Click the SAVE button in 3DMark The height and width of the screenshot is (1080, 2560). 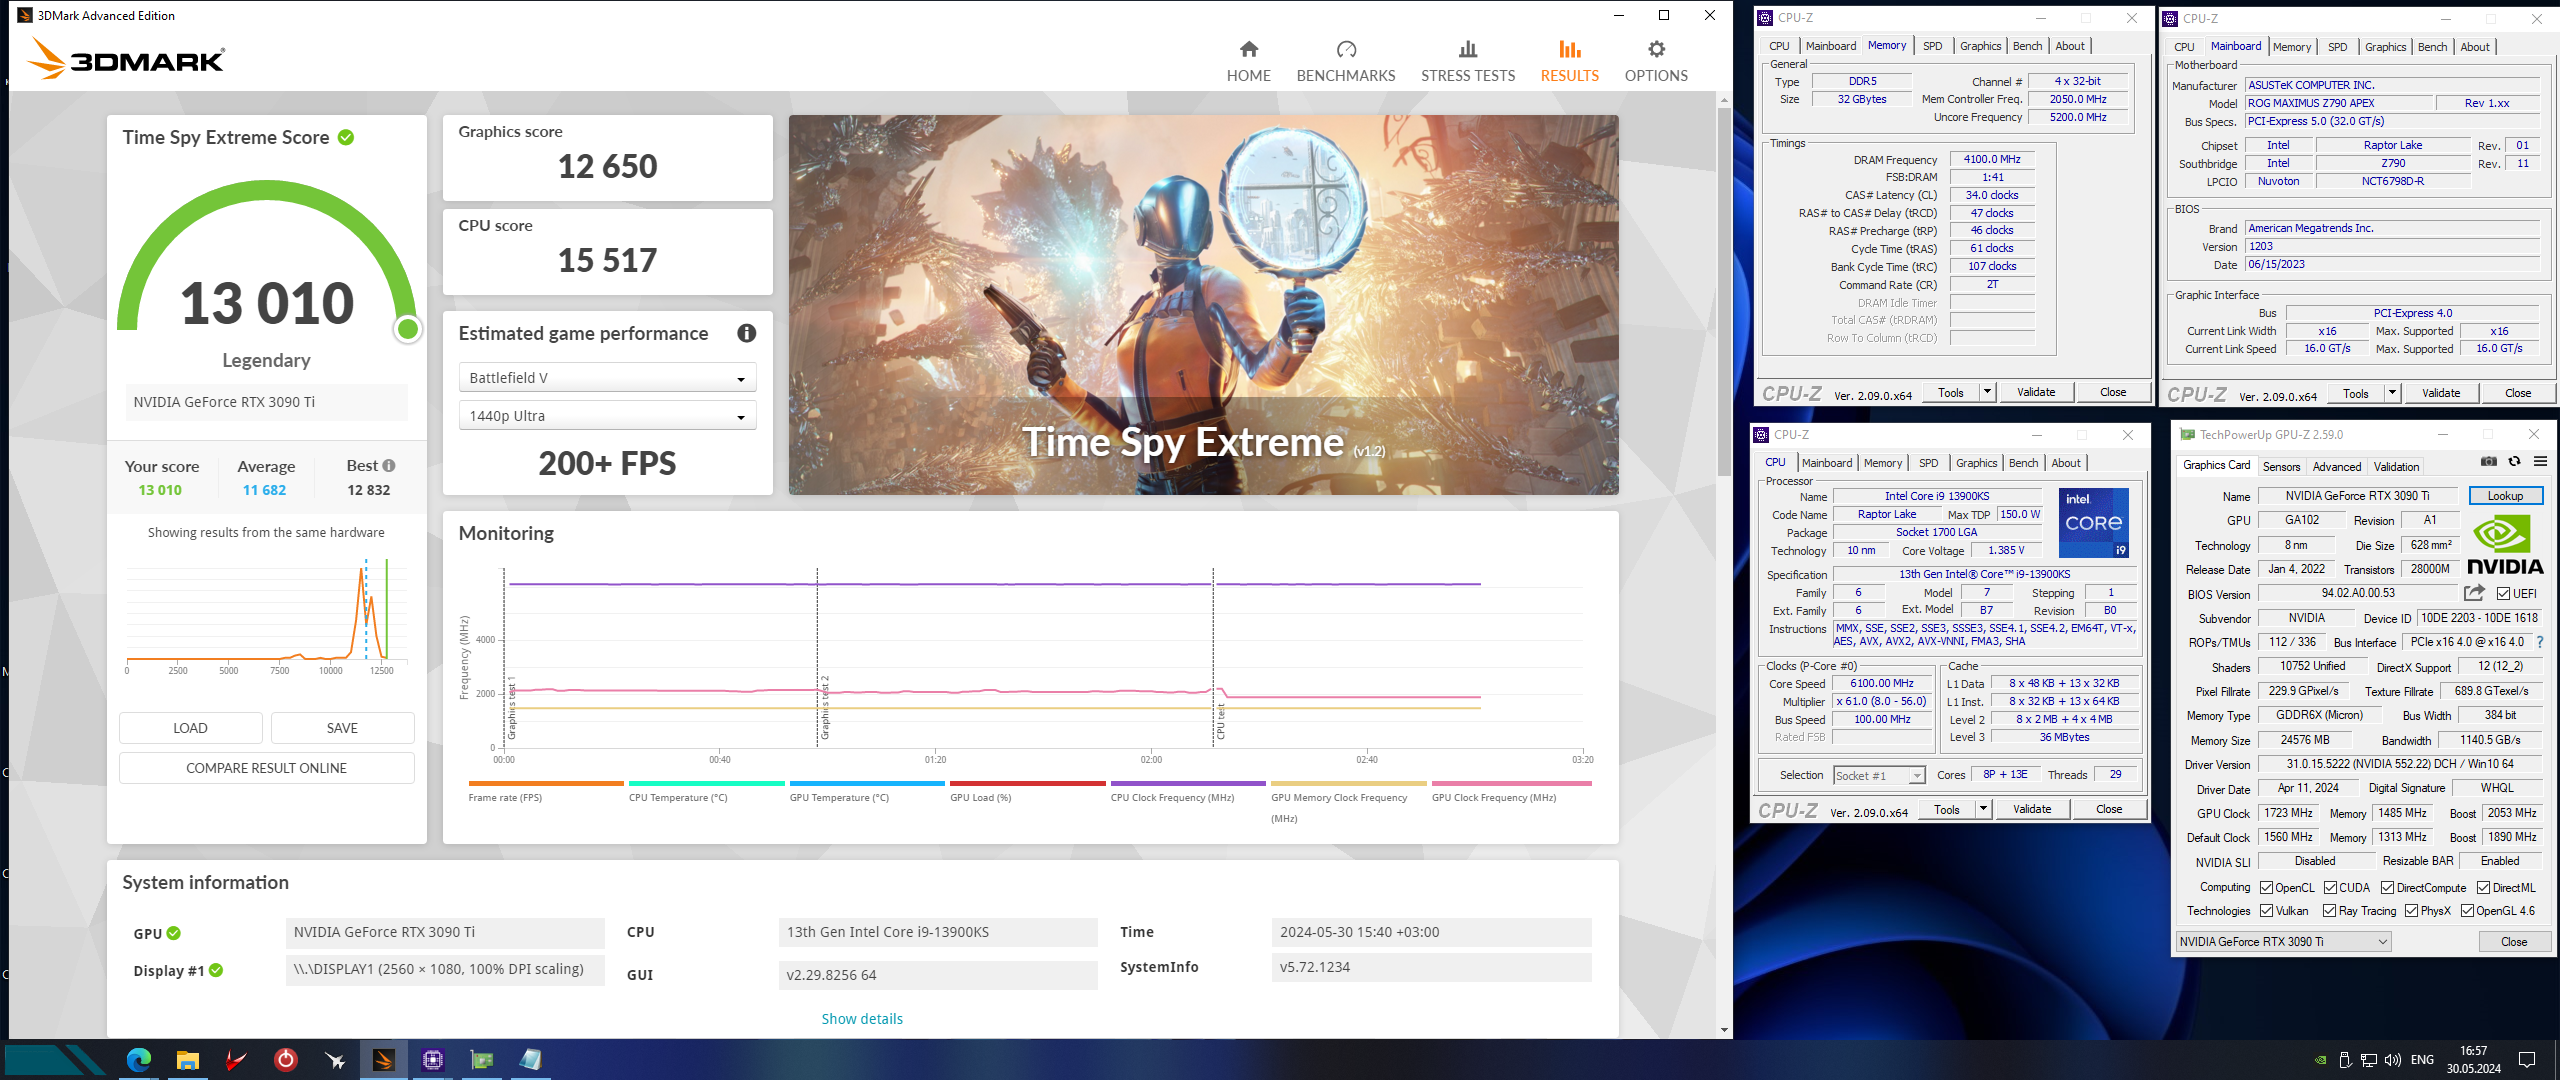coord(342,728)
